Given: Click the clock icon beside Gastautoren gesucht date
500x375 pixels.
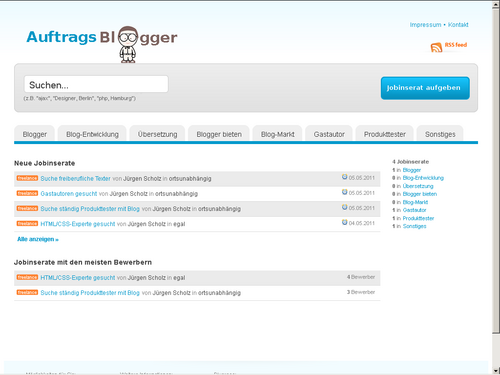Looking at the screenshot, I should coord(344,192).
